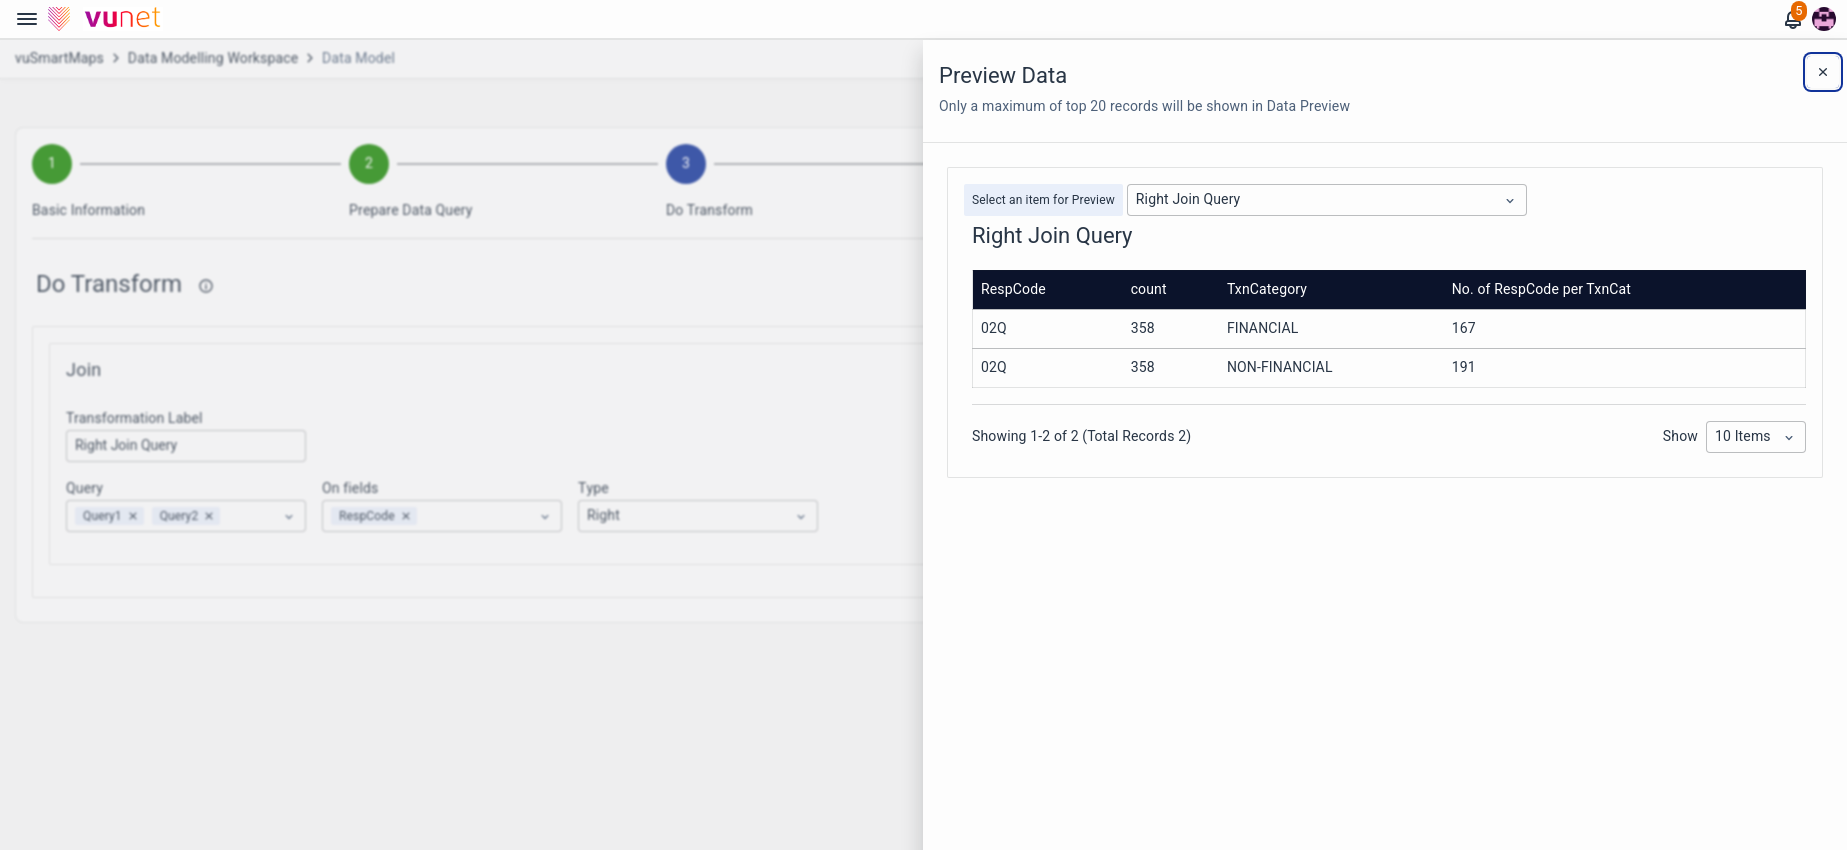Go to step 1 Basic Information
Viewport: 1847px width, 850px height.
click(x=52, y=164)
